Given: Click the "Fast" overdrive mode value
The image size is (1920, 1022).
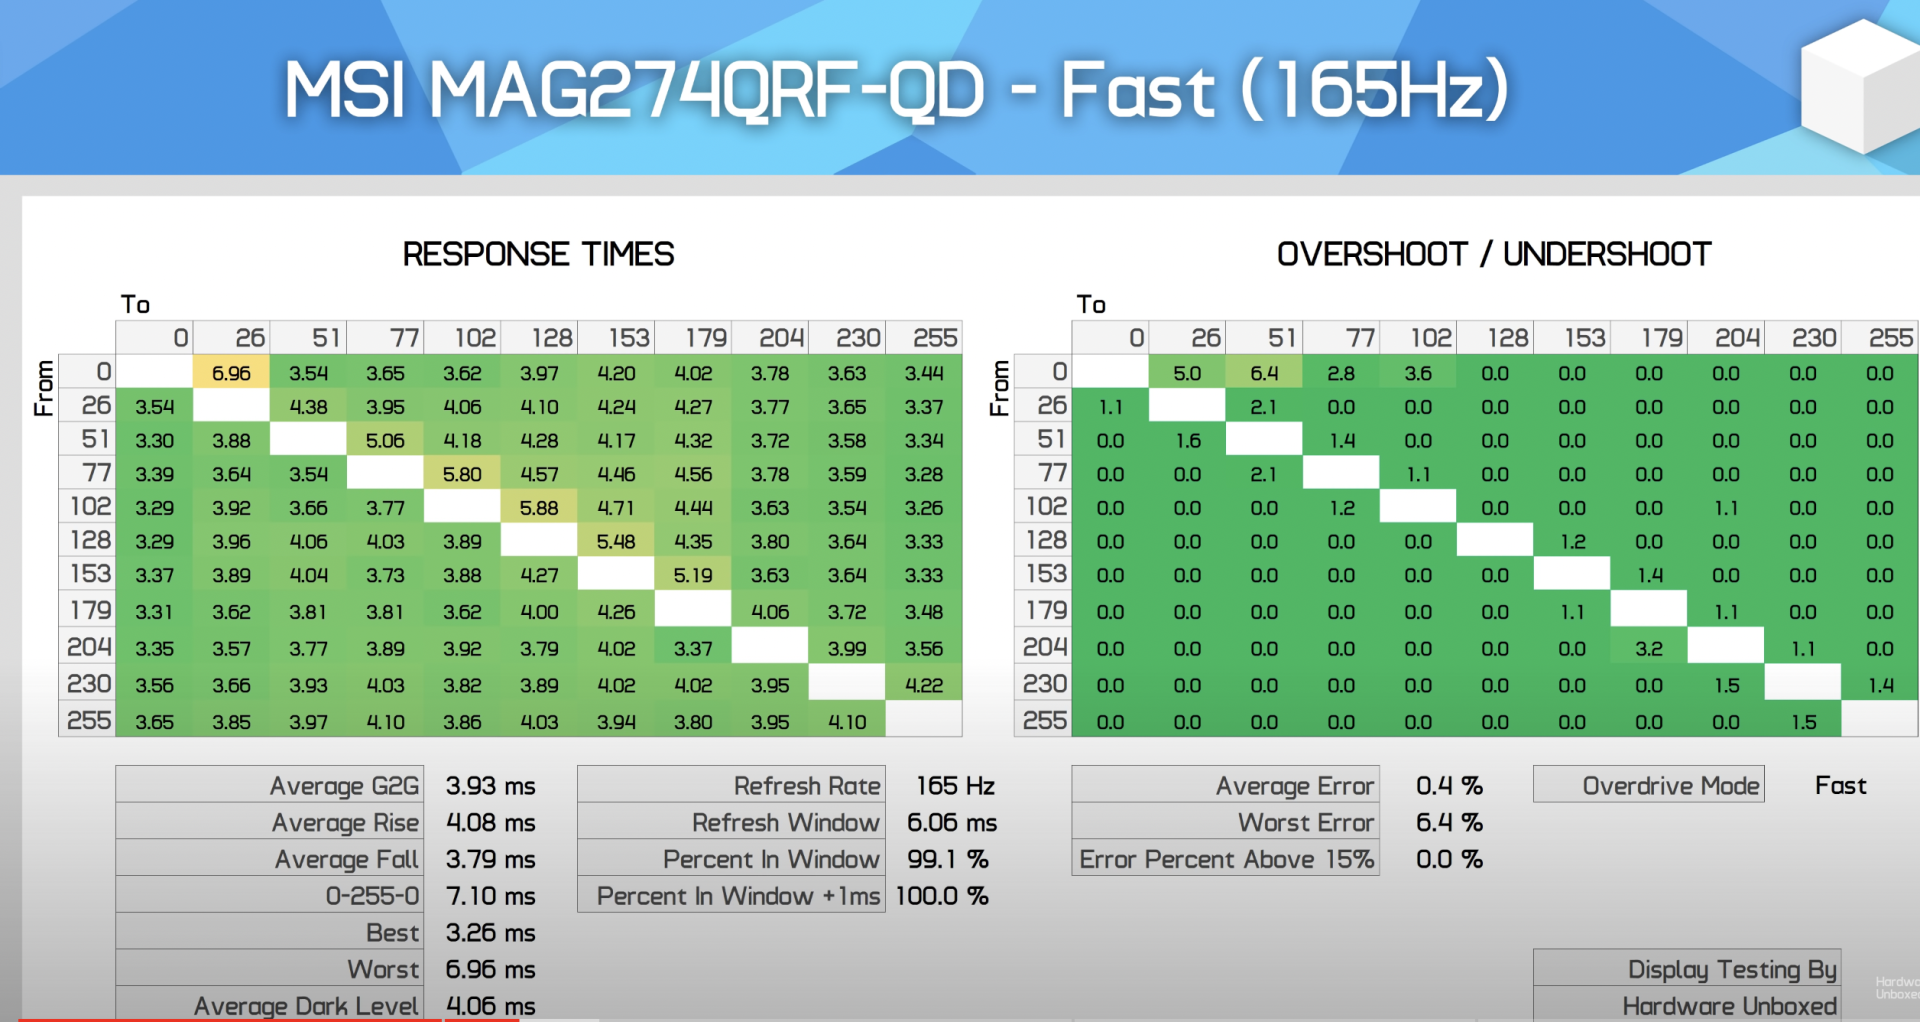Looking at the screenshot, I should (x=1840, y=786).
